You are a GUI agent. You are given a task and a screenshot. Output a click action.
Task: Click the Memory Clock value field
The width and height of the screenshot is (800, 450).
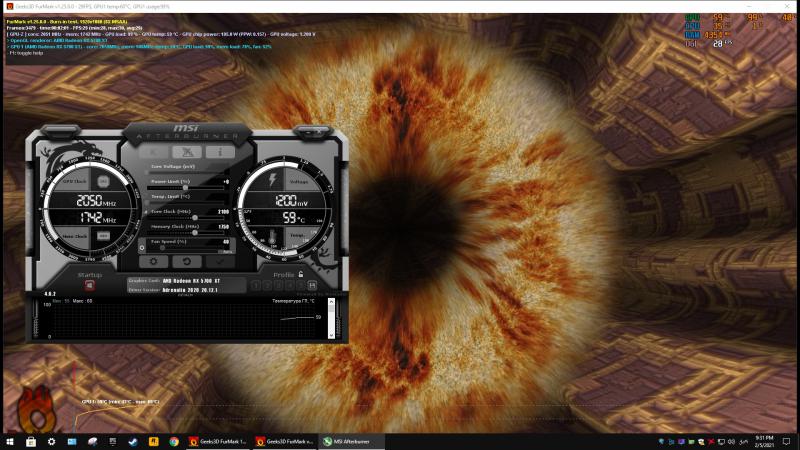click(223, 226)
